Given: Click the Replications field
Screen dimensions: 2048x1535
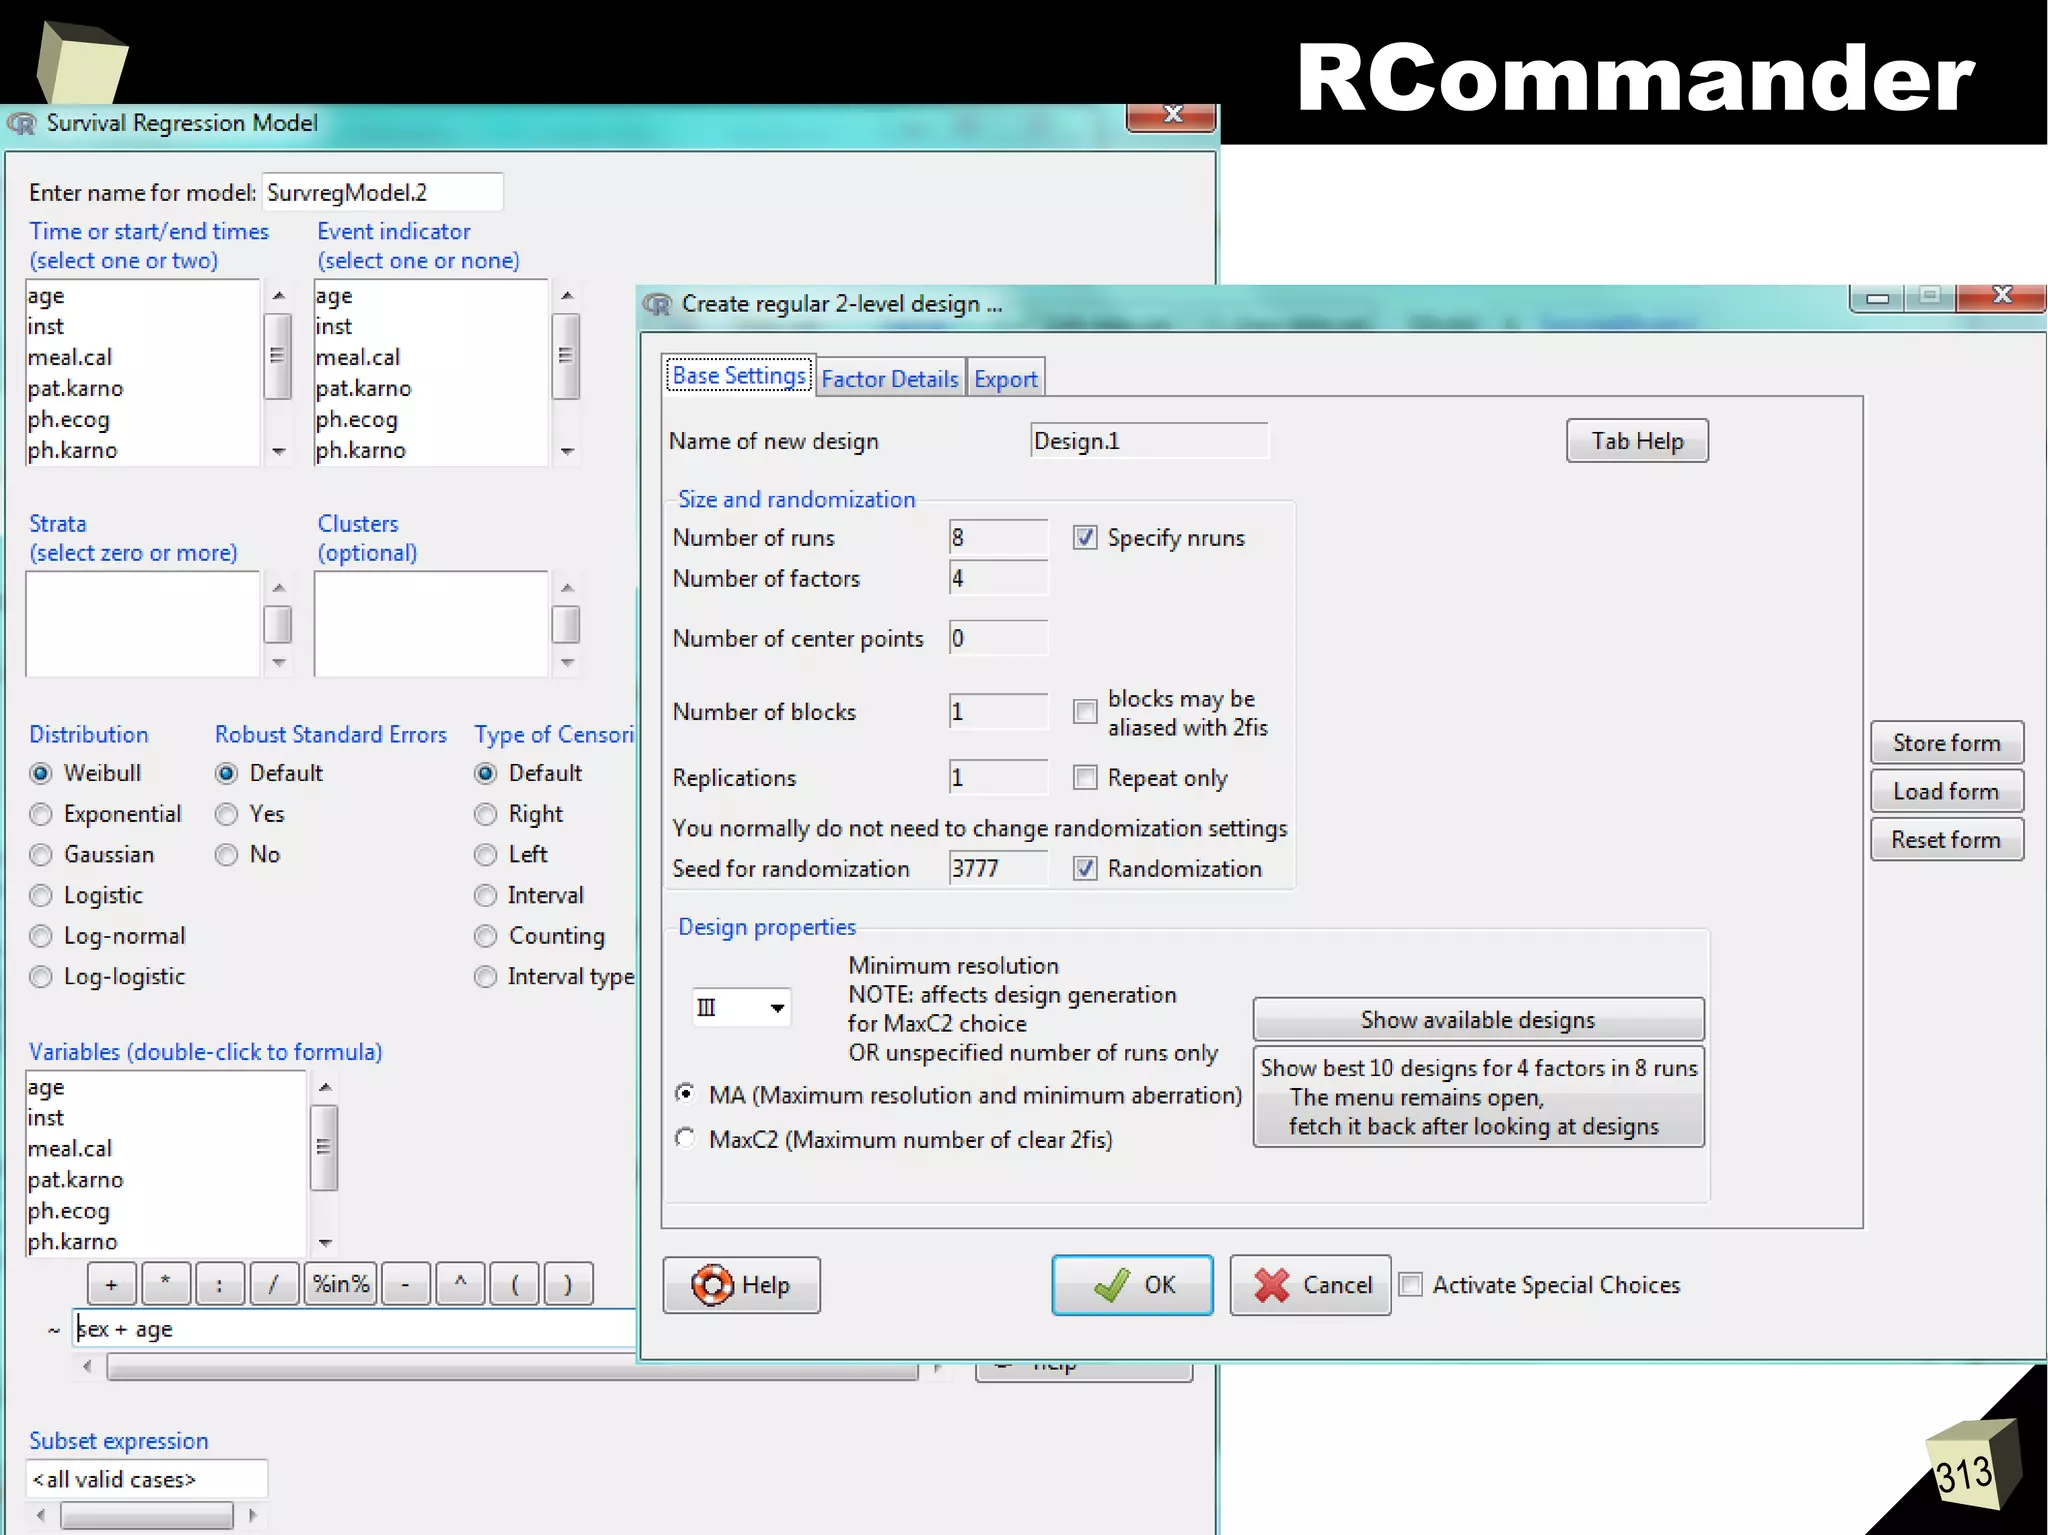Looking at the screenshot, I should [998, 777].
